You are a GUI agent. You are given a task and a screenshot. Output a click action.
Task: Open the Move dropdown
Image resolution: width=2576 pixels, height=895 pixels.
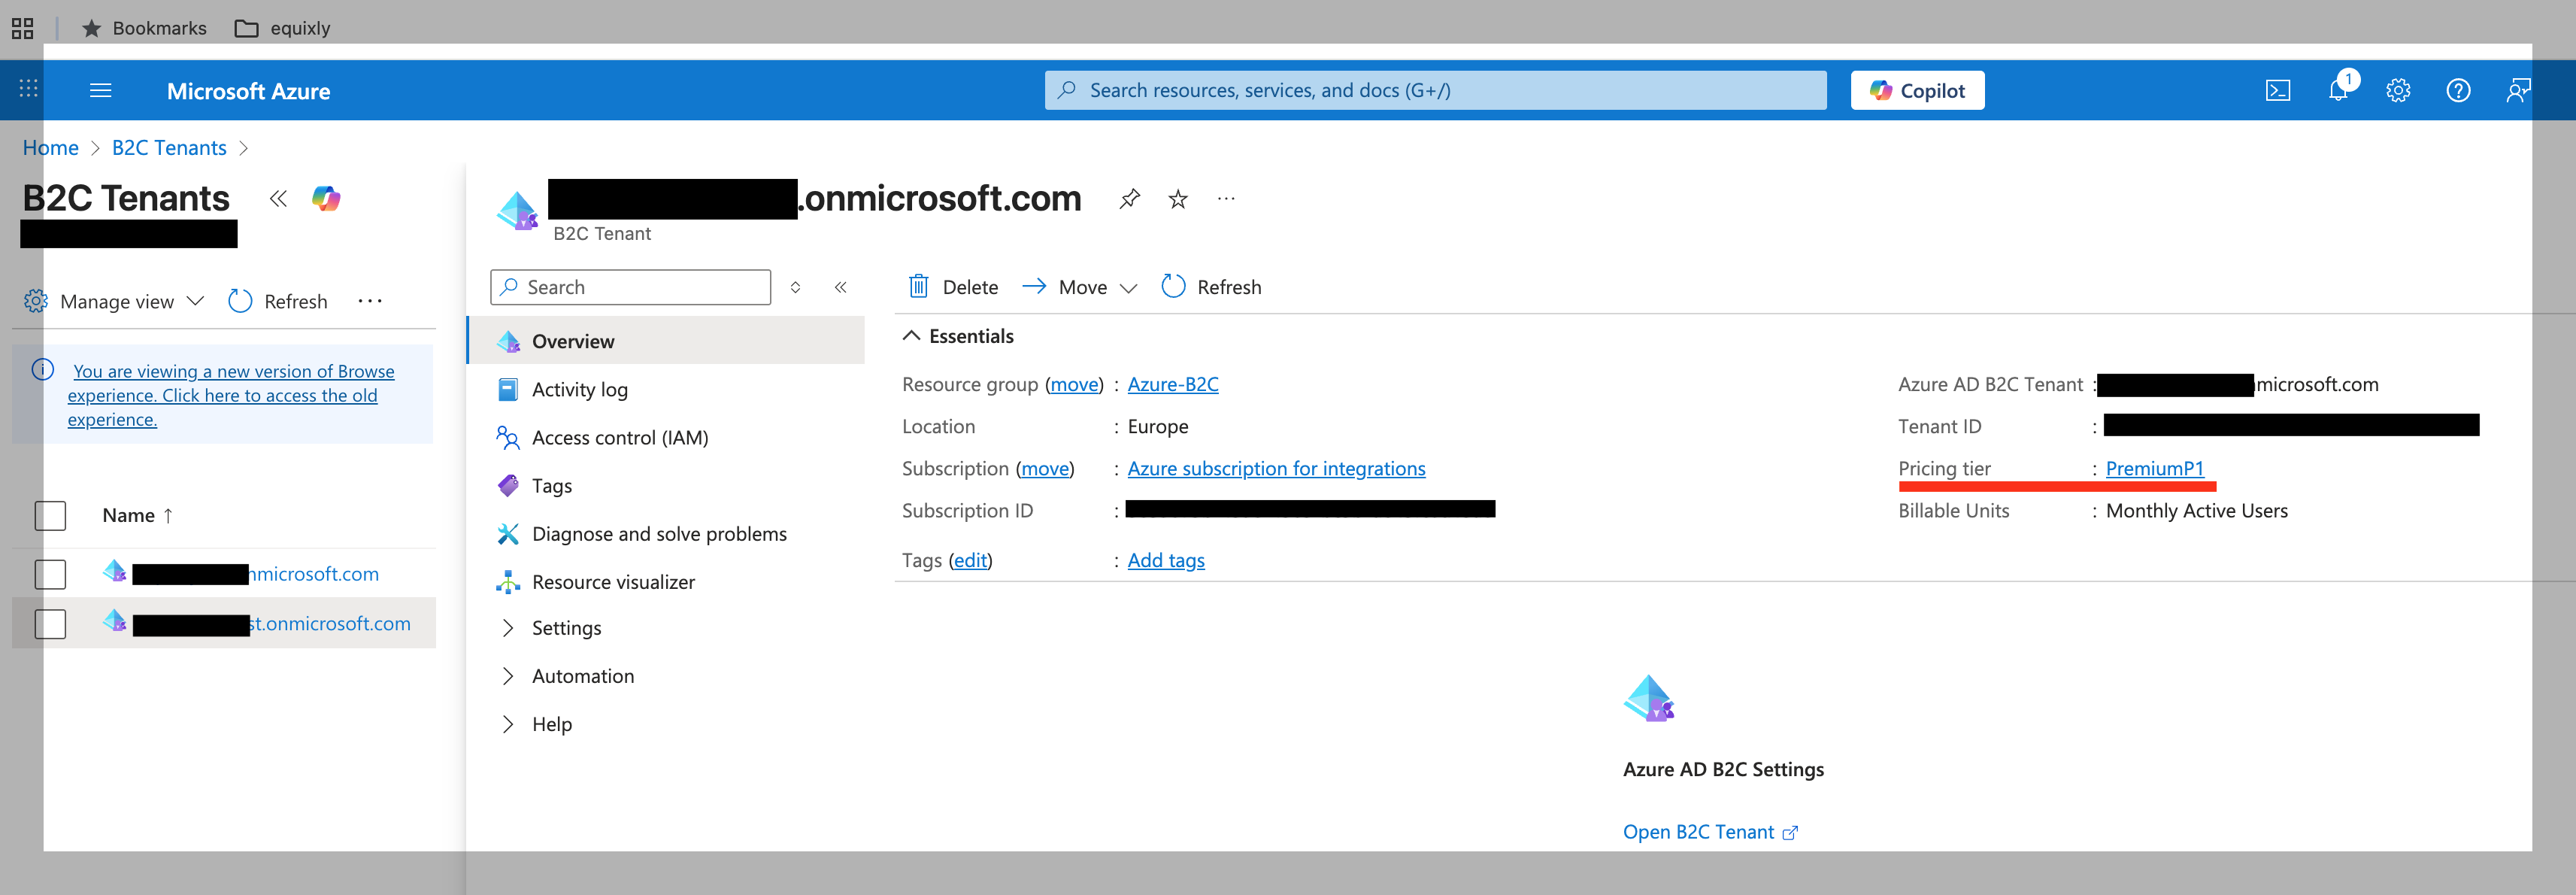point(1080,287)
